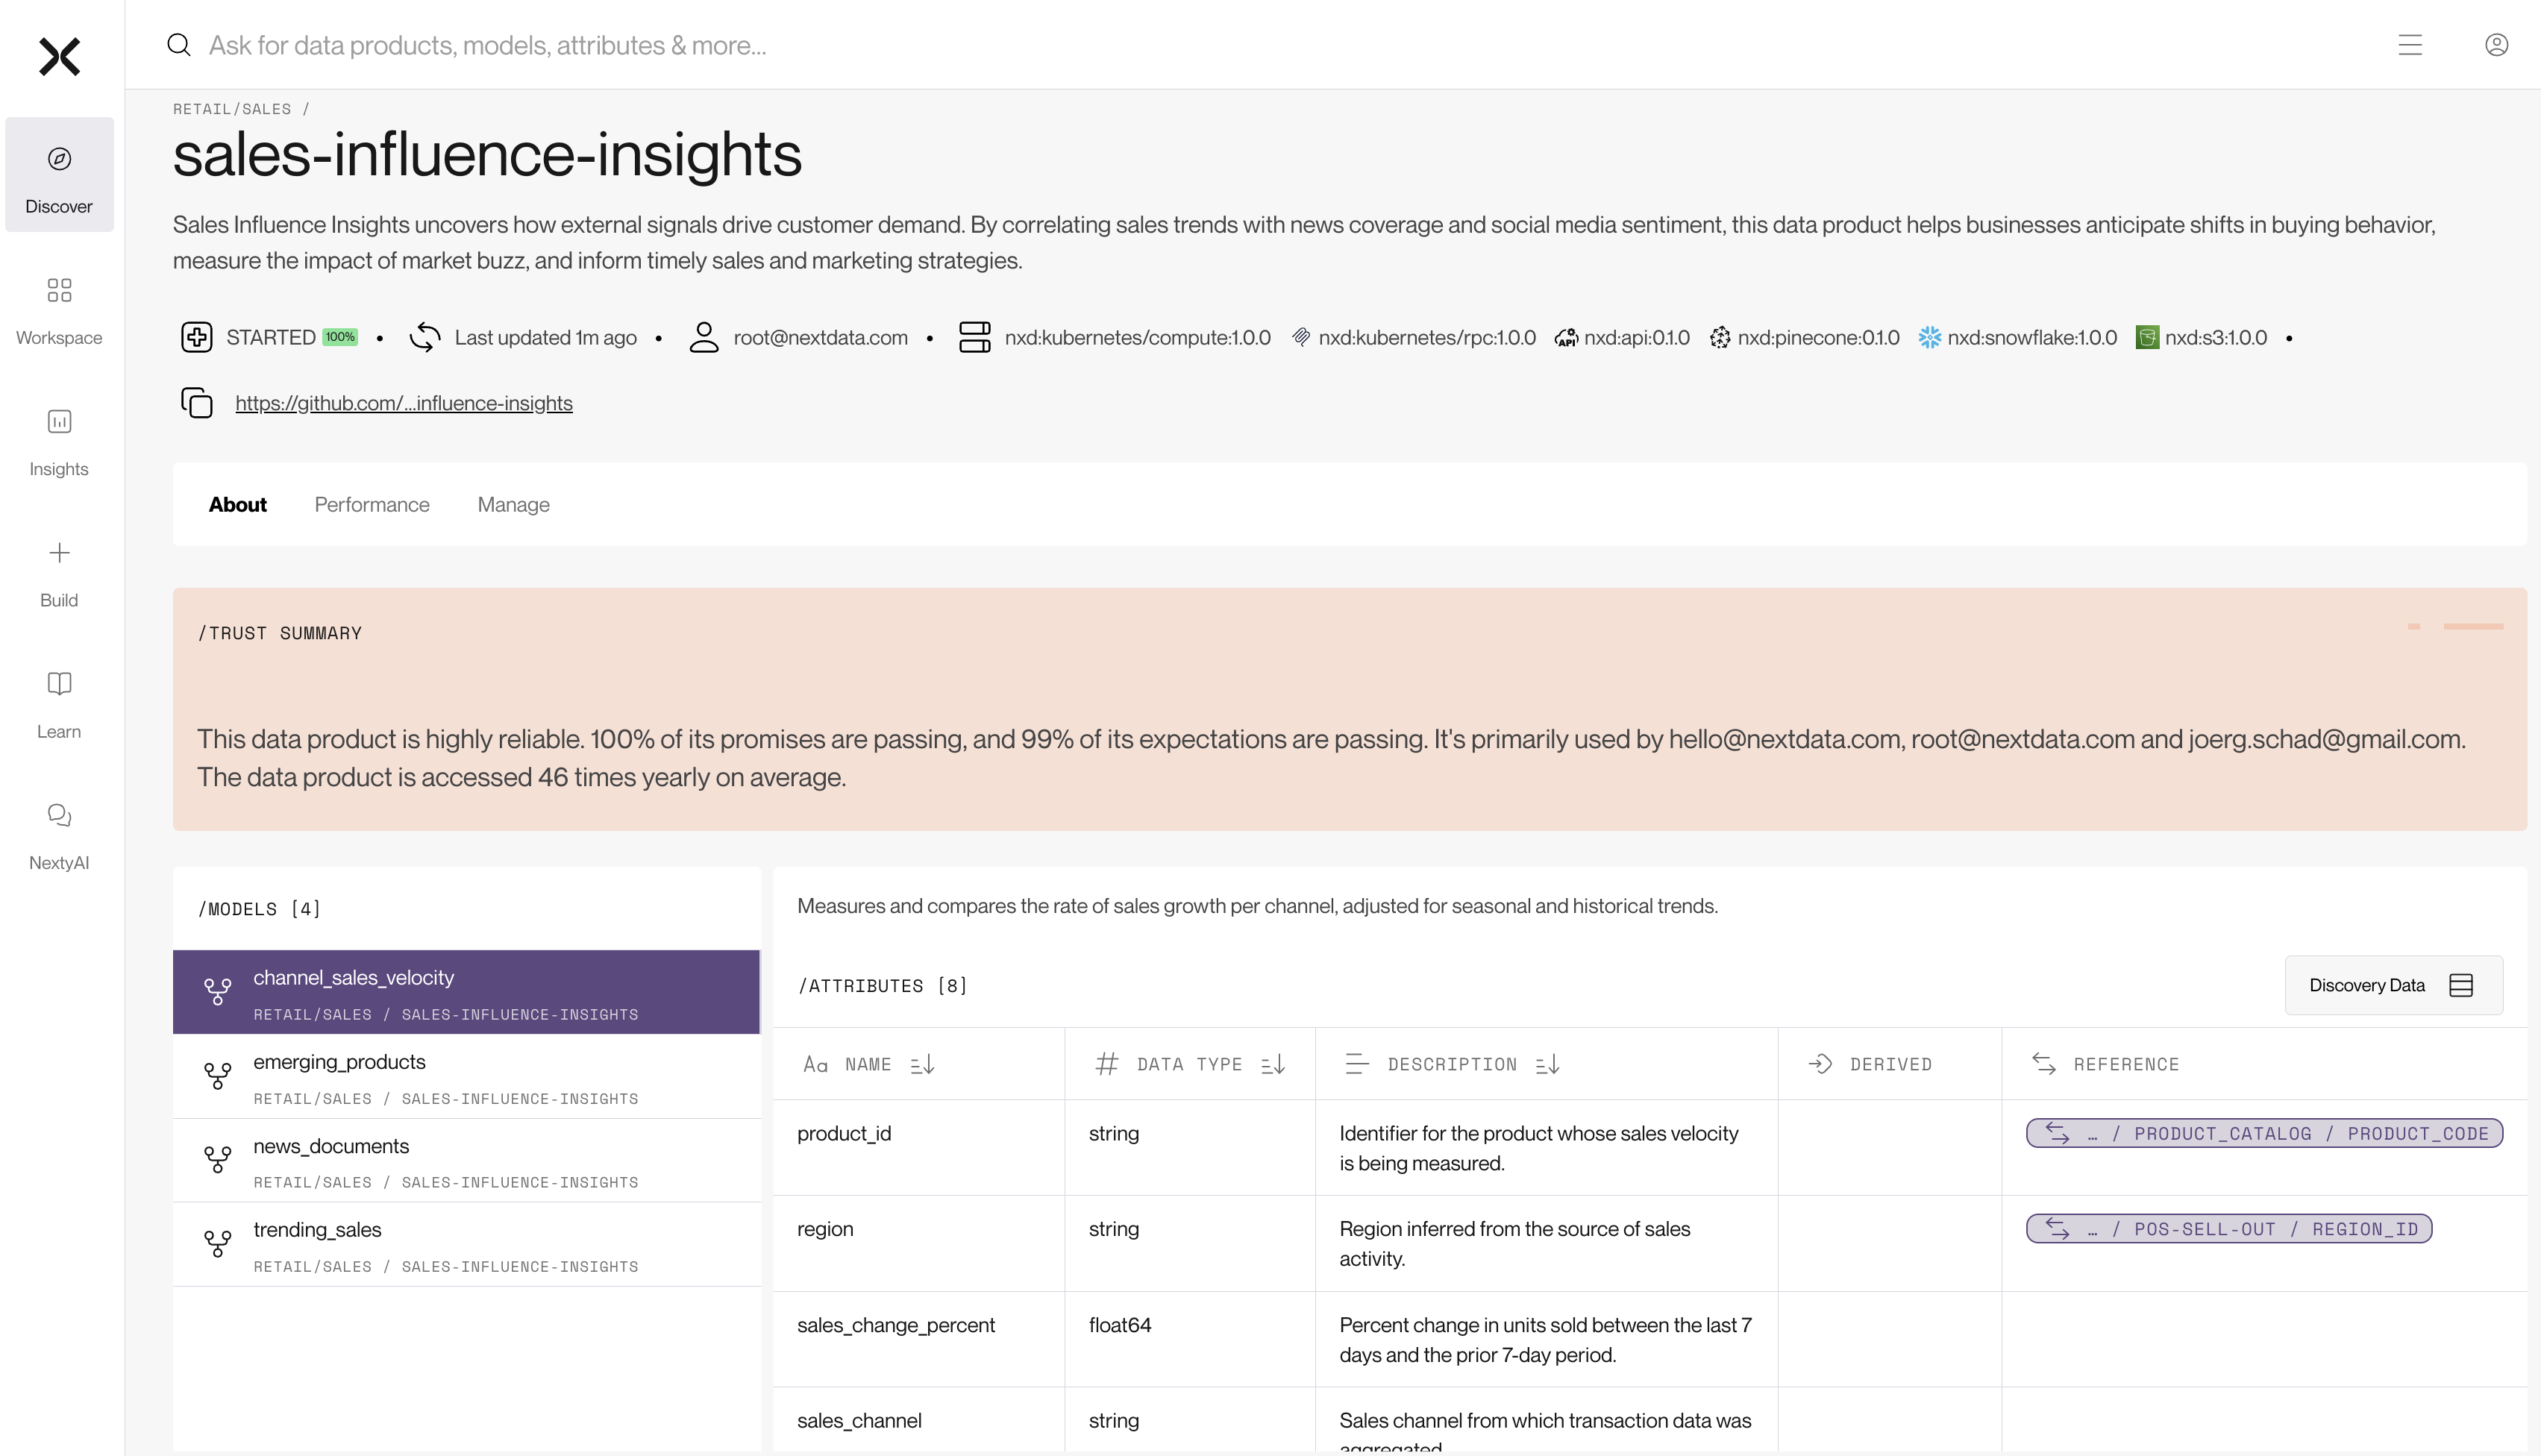Open the user profile icon at top right

(x=2496, y=45)
